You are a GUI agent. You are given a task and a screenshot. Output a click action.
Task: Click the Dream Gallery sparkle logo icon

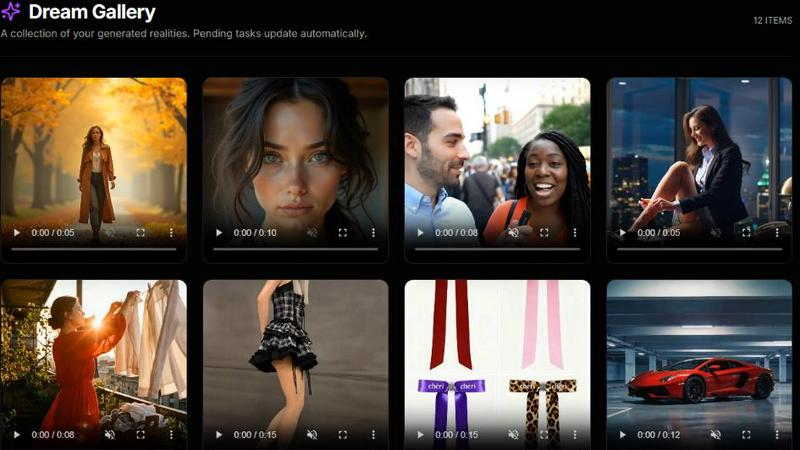[x=11, y=11]
